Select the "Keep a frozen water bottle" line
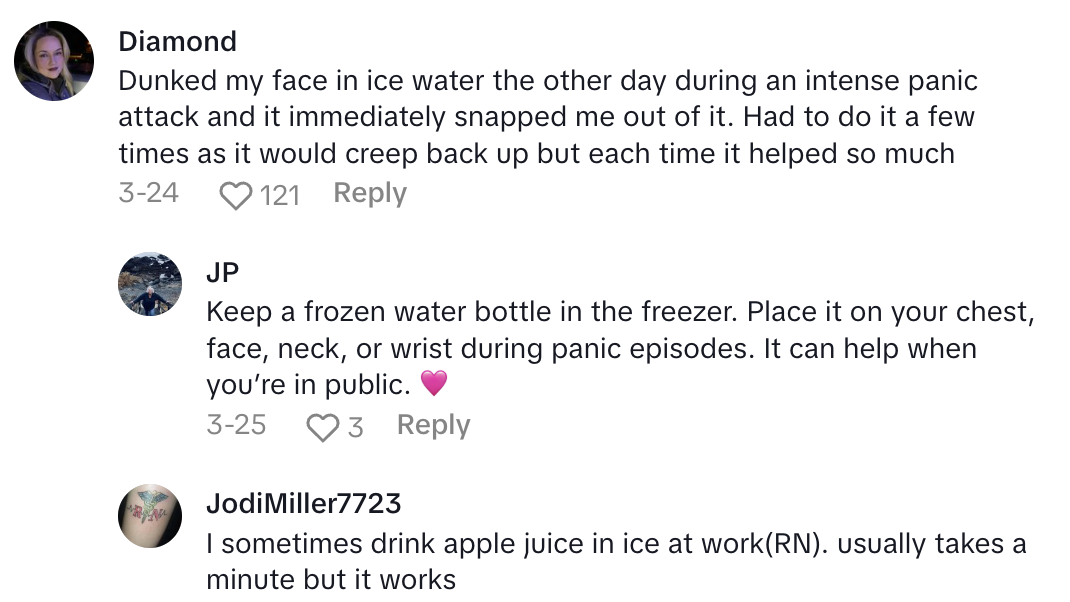The height and width of the screenshot is (602, 1070). click(618, 311)
